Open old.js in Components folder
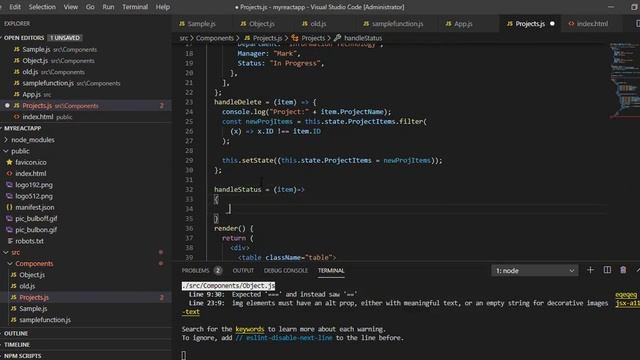 (x=86, y=286)
